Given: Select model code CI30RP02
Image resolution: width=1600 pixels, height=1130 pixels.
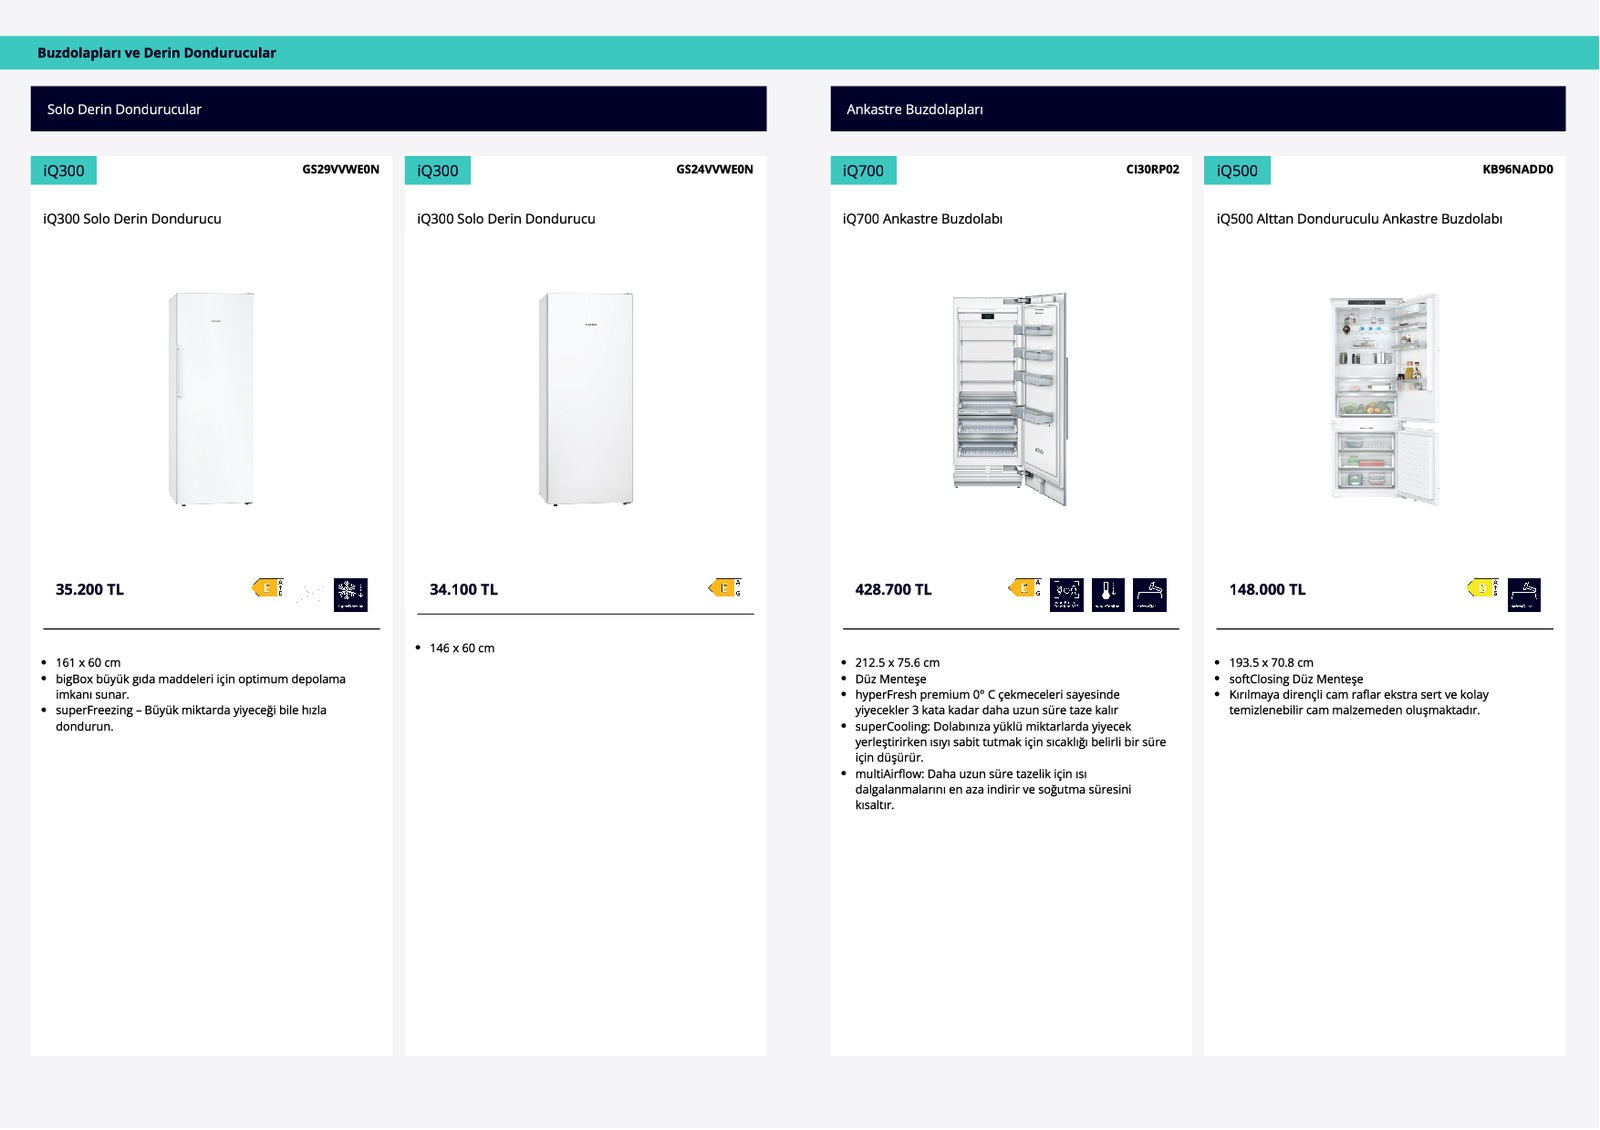Looking at the screenshot, I should point(1153,169).
